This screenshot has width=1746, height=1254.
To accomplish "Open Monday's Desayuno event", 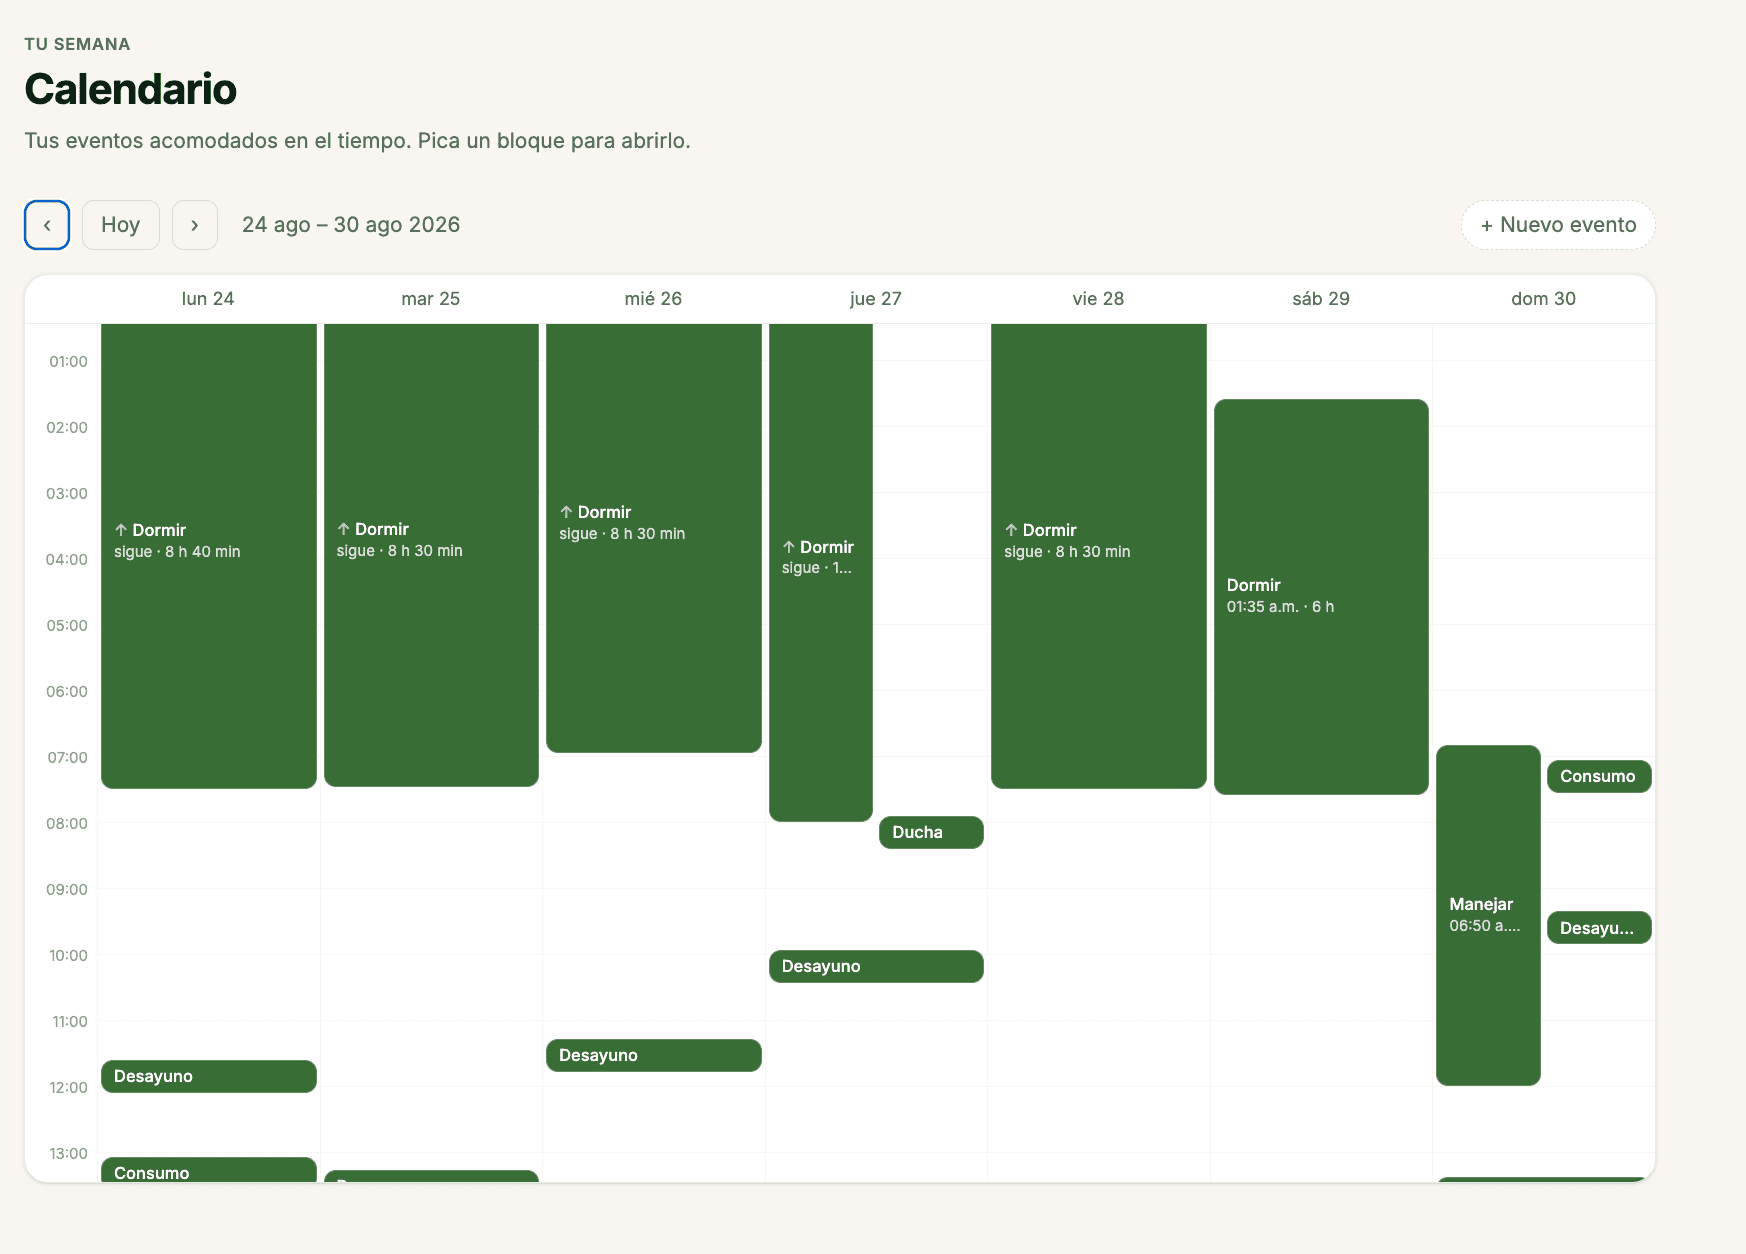I will [209, 1076].
